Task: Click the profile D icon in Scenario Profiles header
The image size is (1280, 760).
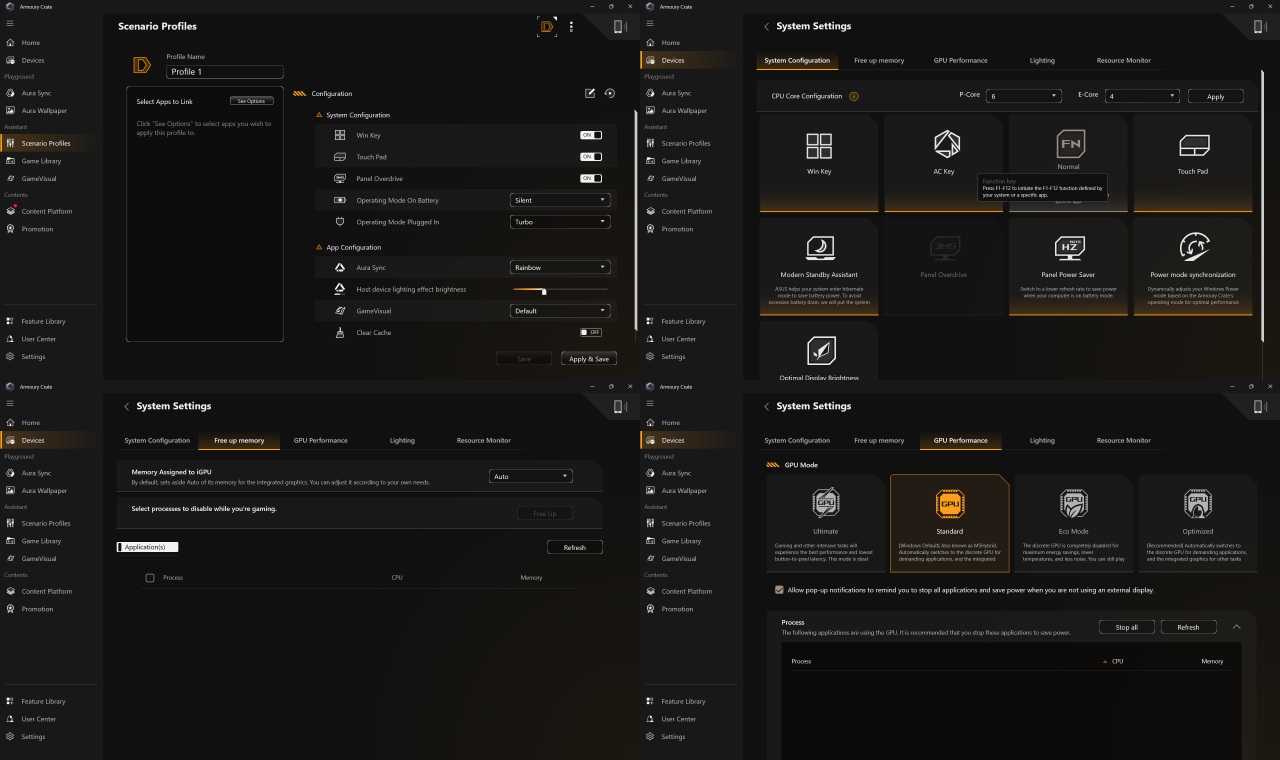Action: click(x=547, y=26)
